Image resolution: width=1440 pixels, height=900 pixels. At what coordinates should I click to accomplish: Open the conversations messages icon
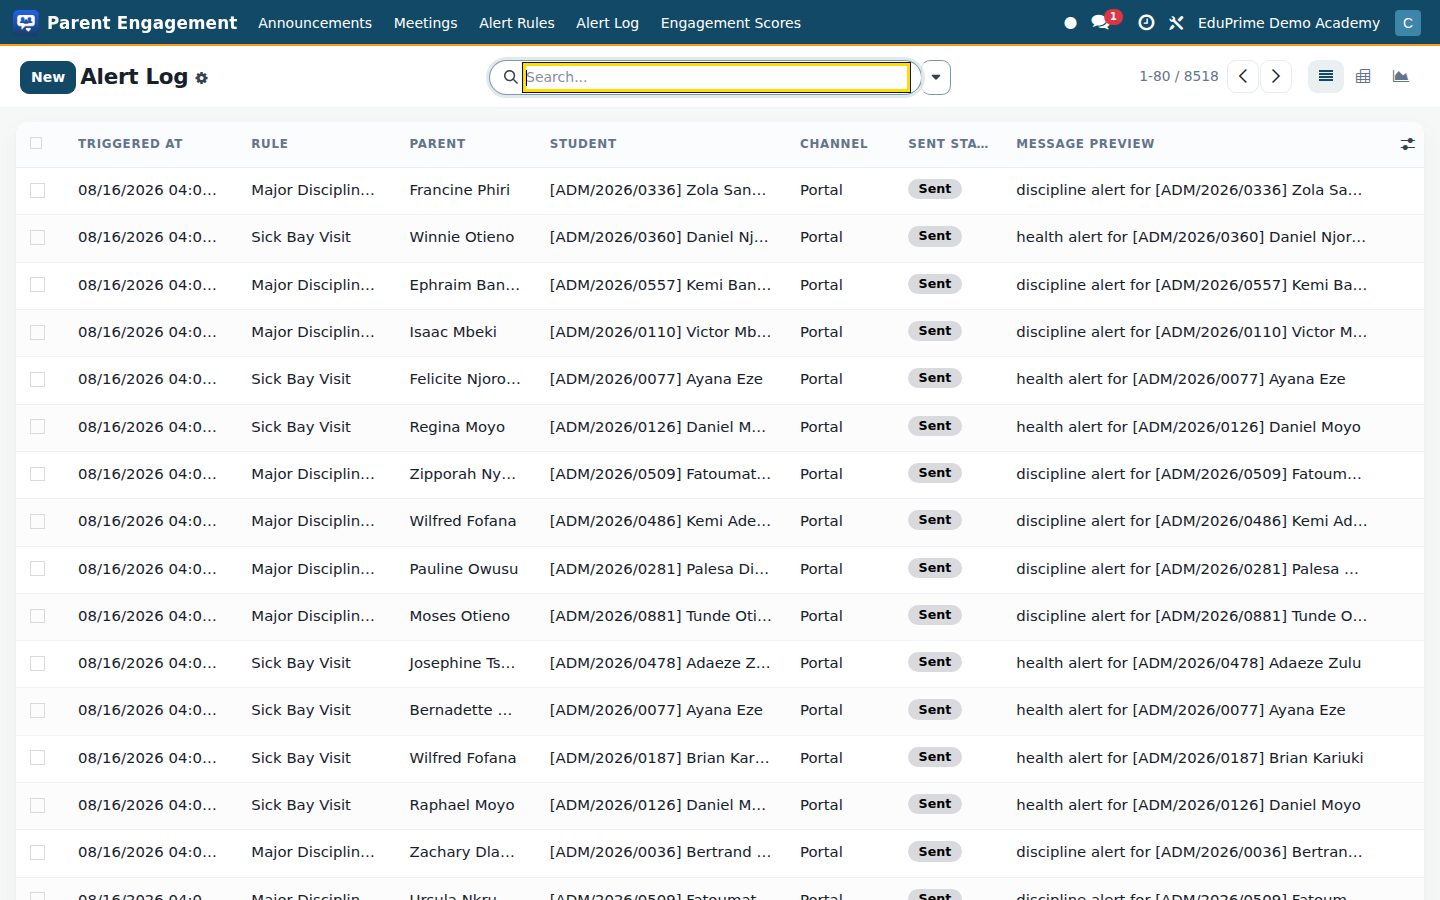[1101, 22]
